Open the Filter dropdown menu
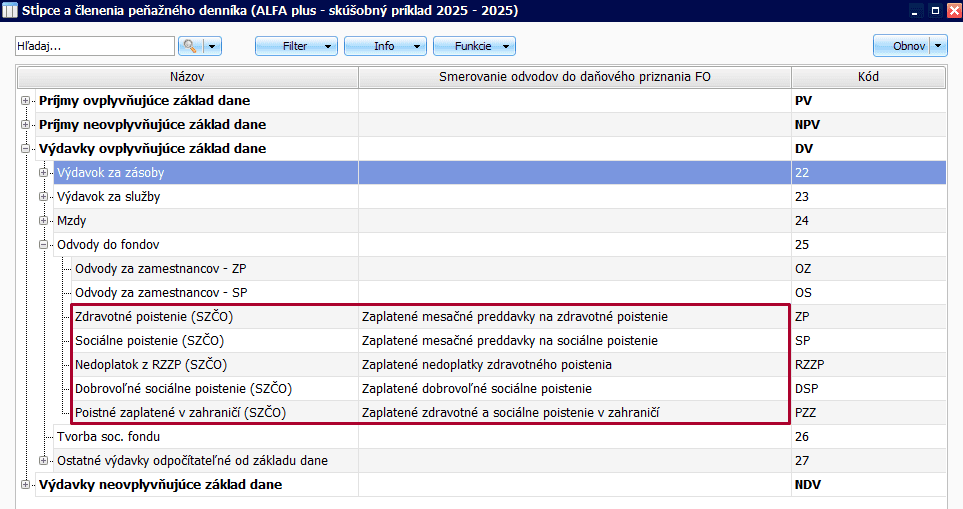963x509 pixels. coord(297,47)
